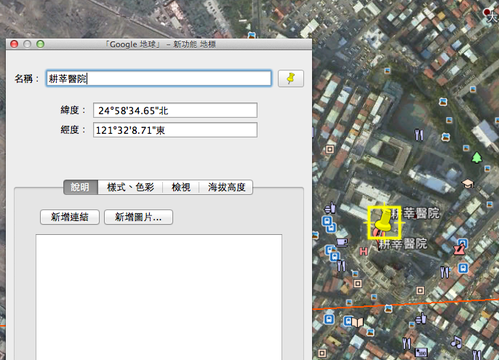This screenshot has height=360, width=499.
Task: Click the thumbs-up icon above the coffee cup
Action: 330,208
